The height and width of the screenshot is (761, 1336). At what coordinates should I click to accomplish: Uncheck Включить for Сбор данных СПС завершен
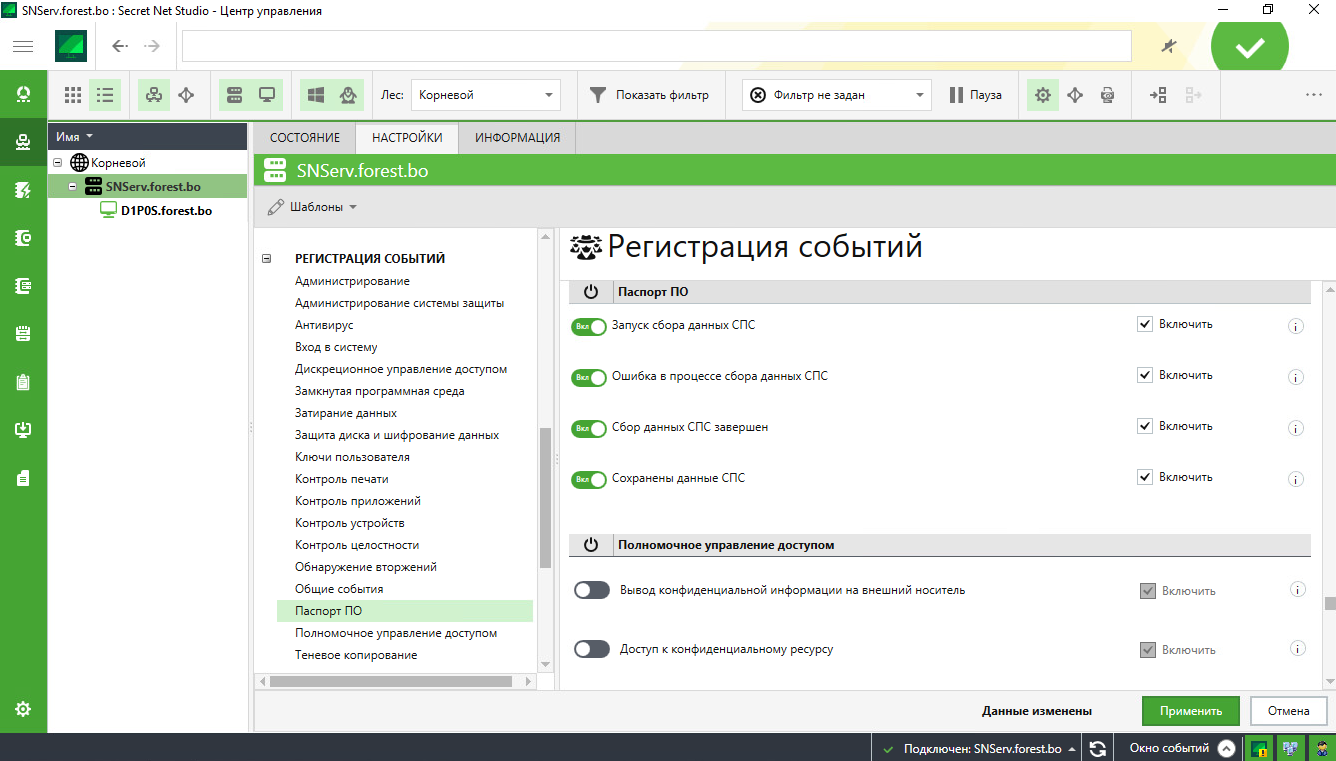pos(1146,426)
